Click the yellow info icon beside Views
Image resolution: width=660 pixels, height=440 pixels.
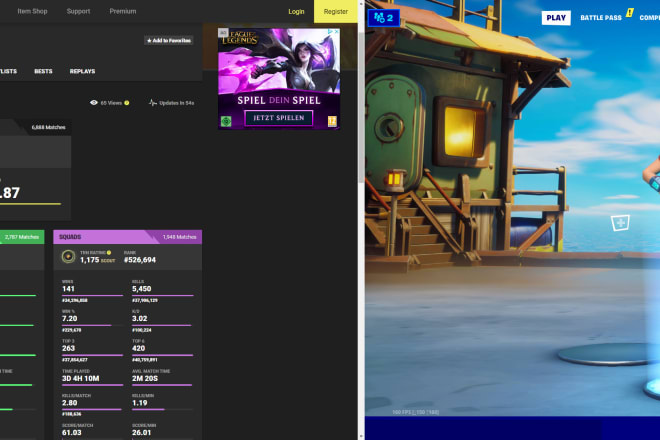coord(127,102)
